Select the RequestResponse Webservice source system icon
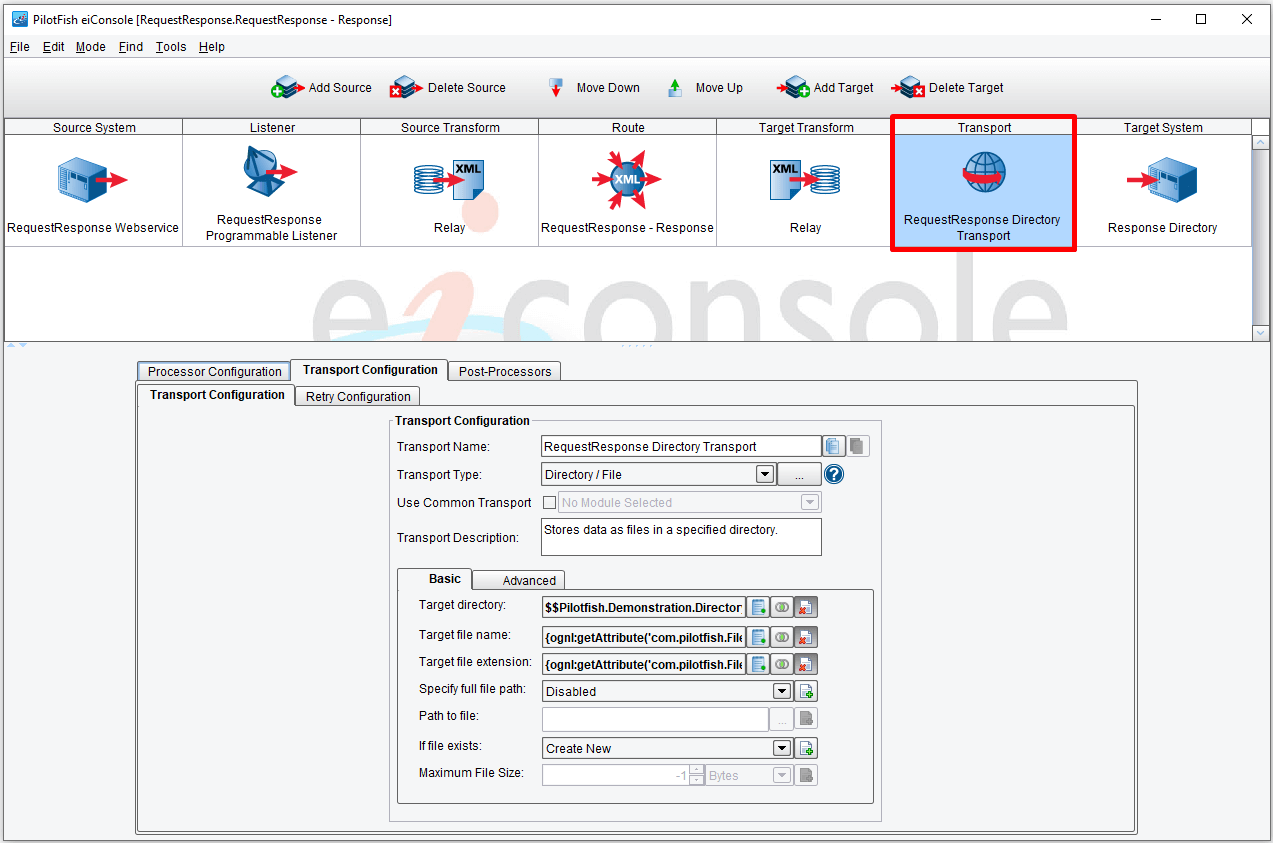 93,180
